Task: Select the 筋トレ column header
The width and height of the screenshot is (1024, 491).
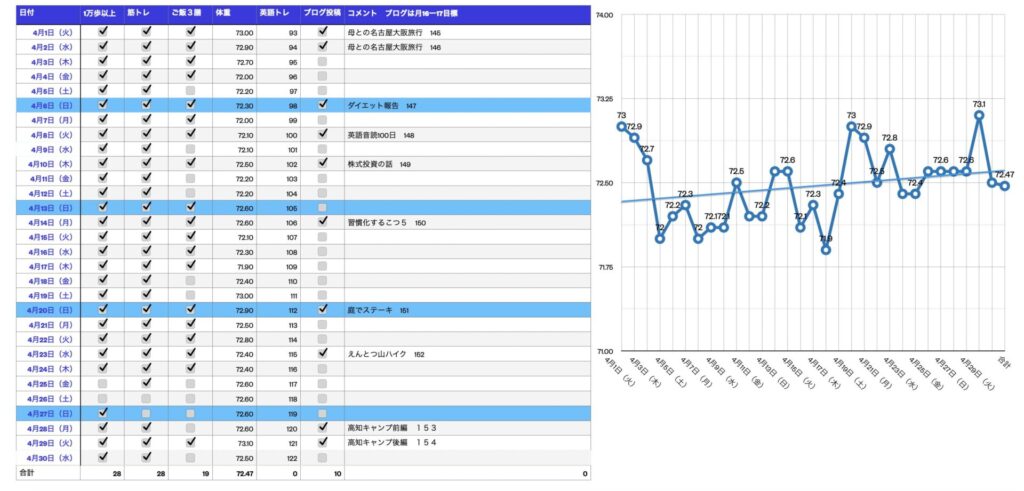Action: point(146,14)
